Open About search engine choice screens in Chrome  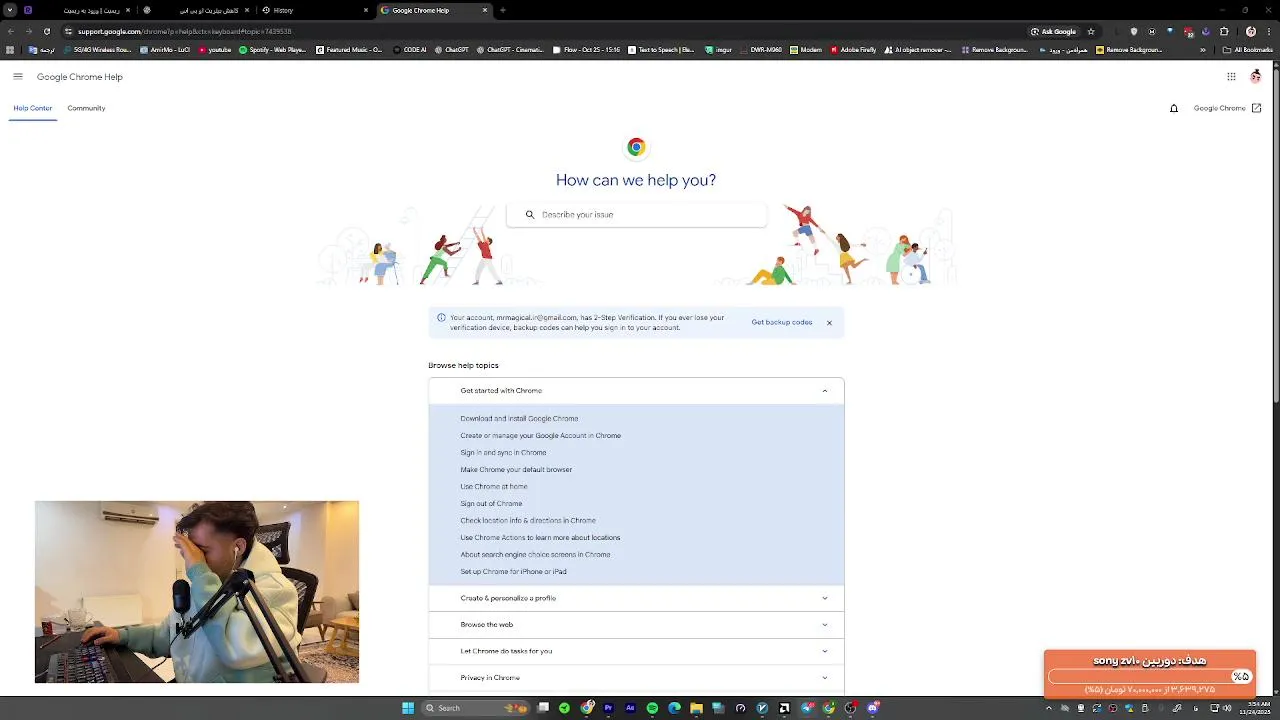[535, 555]
